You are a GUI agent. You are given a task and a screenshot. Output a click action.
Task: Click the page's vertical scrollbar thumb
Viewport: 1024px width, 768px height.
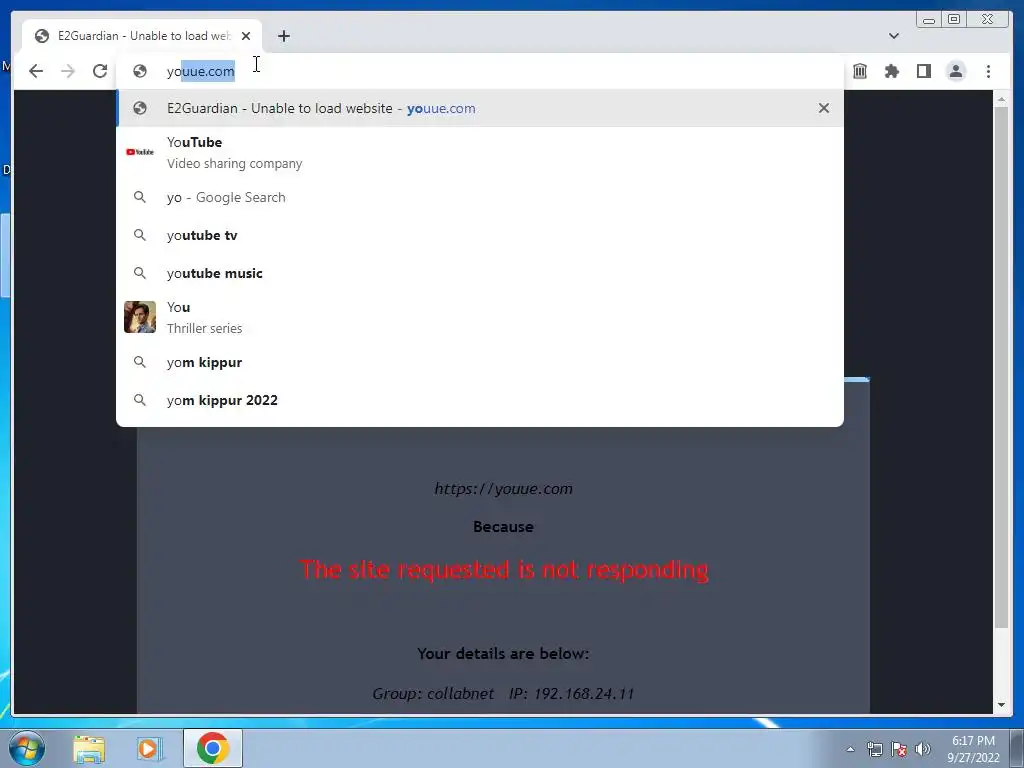point(1001,366)
